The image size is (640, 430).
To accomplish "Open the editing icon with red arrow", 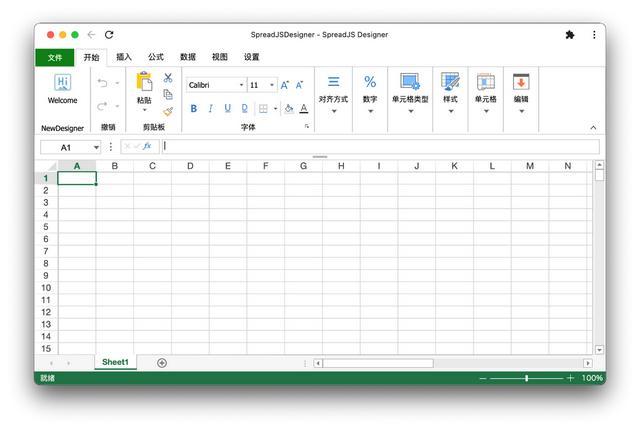I will click(521, 82).
